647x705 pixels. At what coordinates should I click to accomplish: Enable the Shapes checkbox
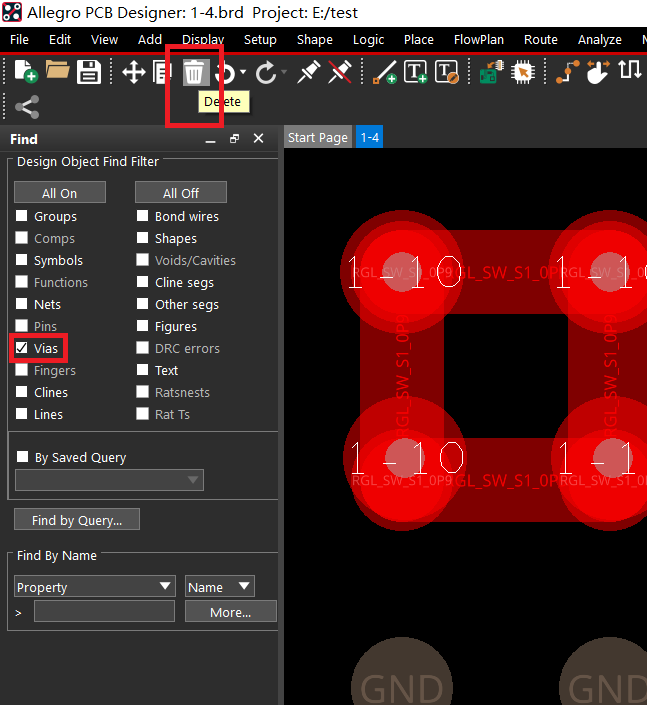(143, 238)
